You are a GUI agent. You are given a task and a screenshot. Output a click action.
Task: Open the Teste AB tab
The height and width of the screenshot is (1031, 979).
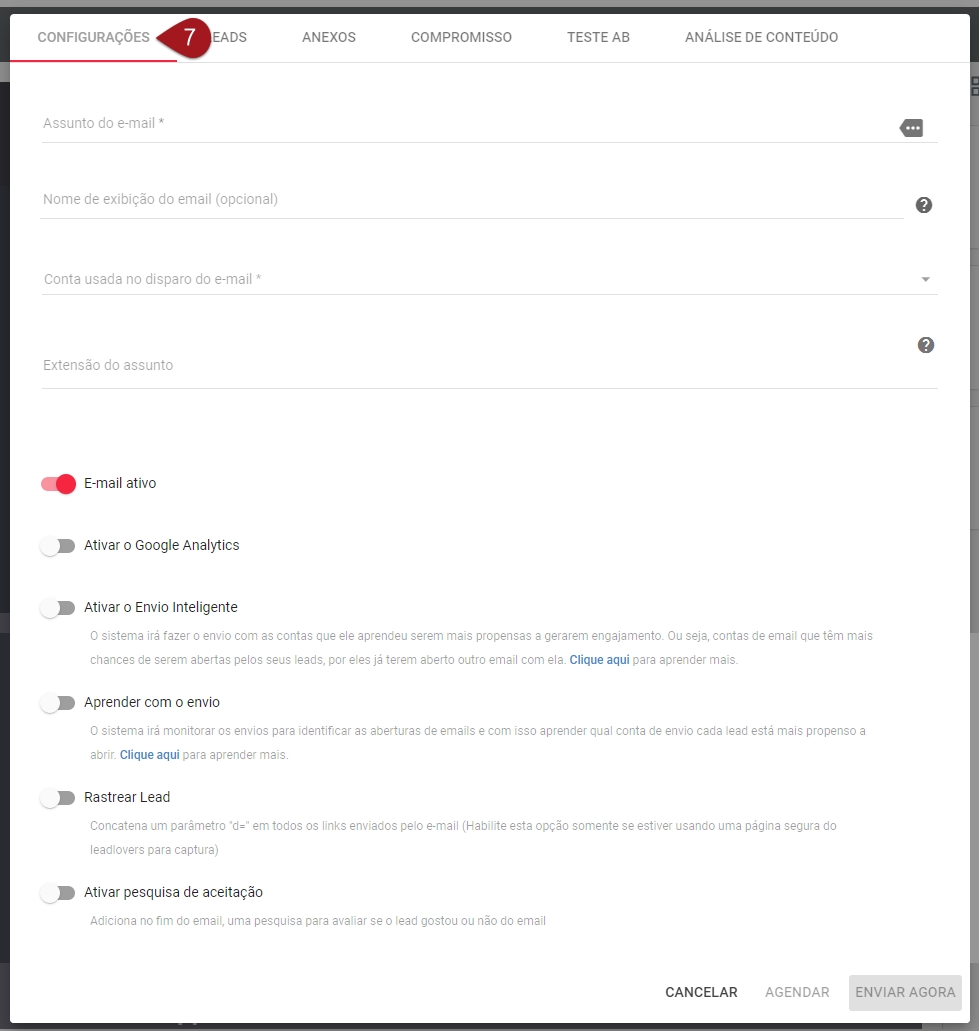click(x=598, y=37)
